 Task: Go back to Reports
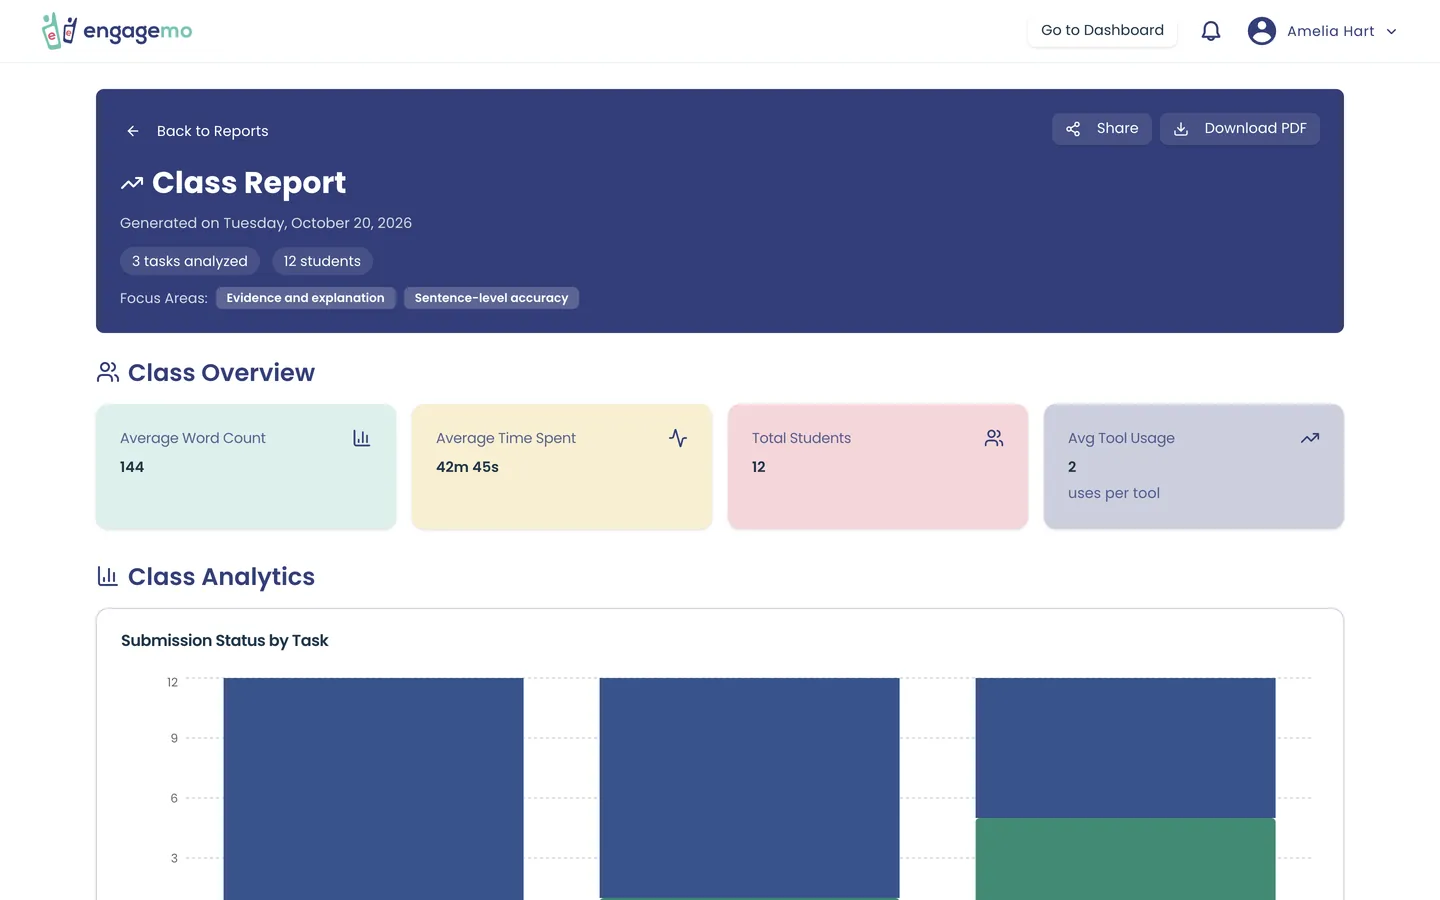(197, 131)
